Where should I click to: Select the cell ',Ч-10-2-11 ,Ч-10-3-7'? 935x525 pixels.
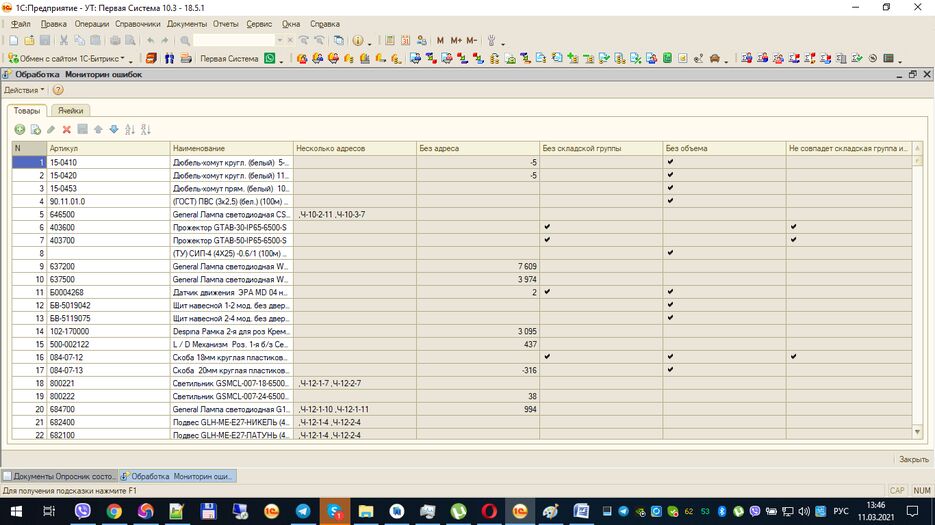click(354, 214)
